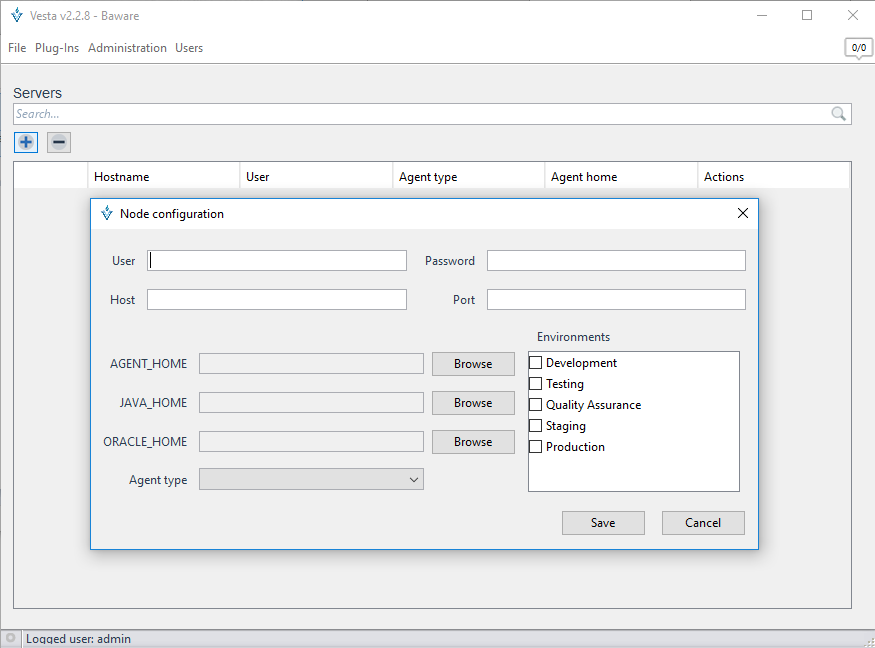Open the Plug-Ins menu
Viewport: 875px width, 648px height.
point(57,48)
